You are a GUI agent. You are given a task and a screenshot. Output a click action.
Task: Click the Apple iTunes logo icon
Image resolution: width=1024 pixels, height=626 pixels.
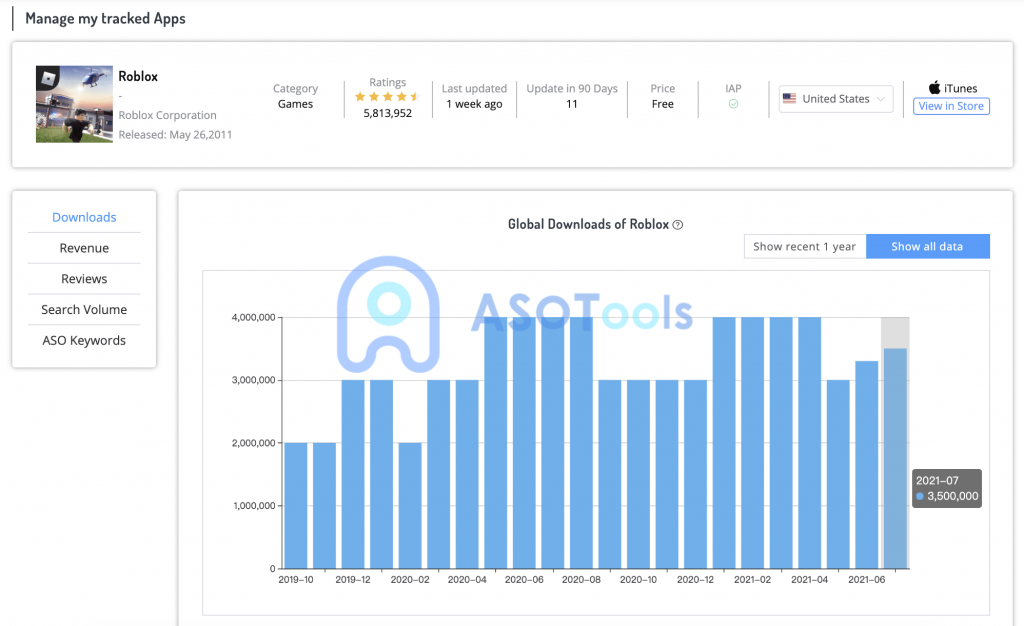tap(935, 87)
